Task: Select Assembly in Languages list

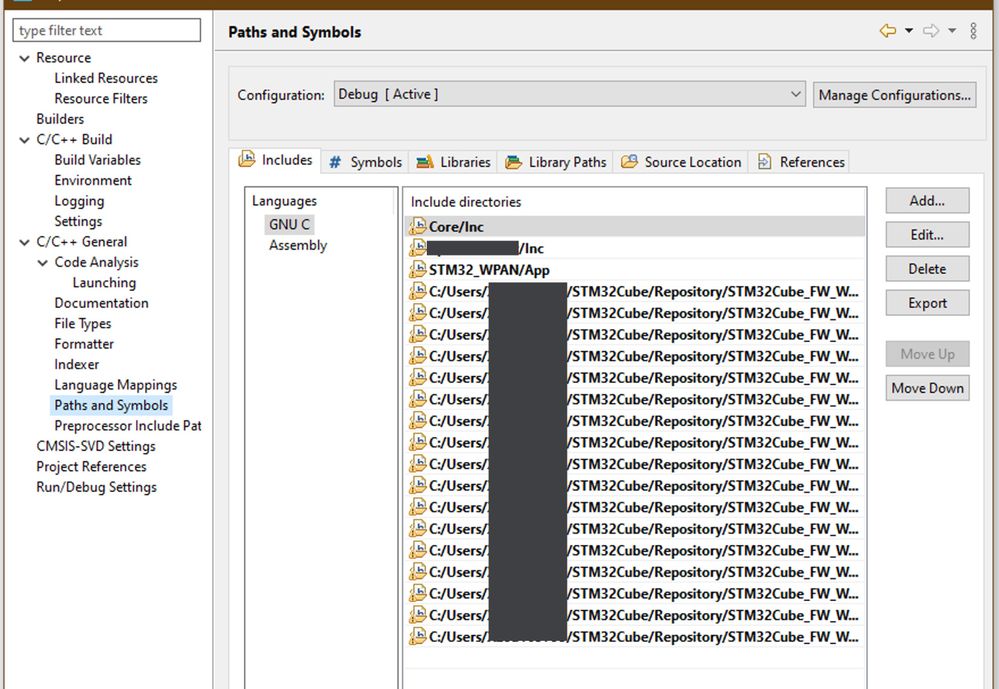Action: [298, 245]
